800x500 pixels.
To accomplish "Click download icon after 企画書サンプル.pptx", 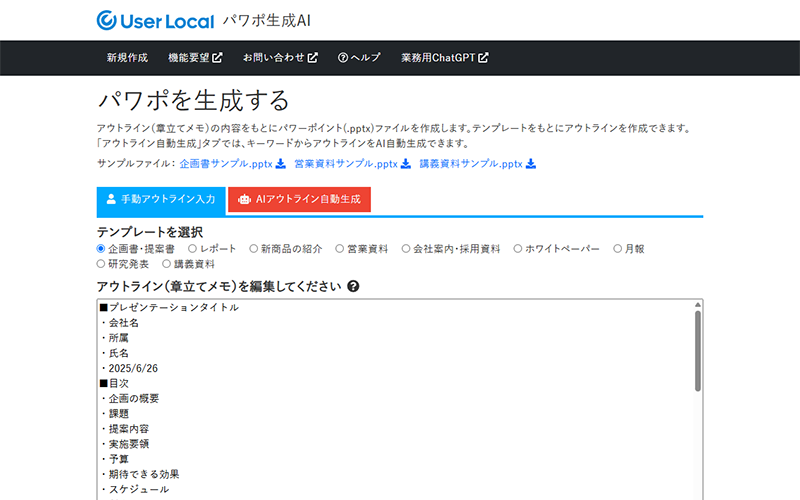I will click(281, 164).
